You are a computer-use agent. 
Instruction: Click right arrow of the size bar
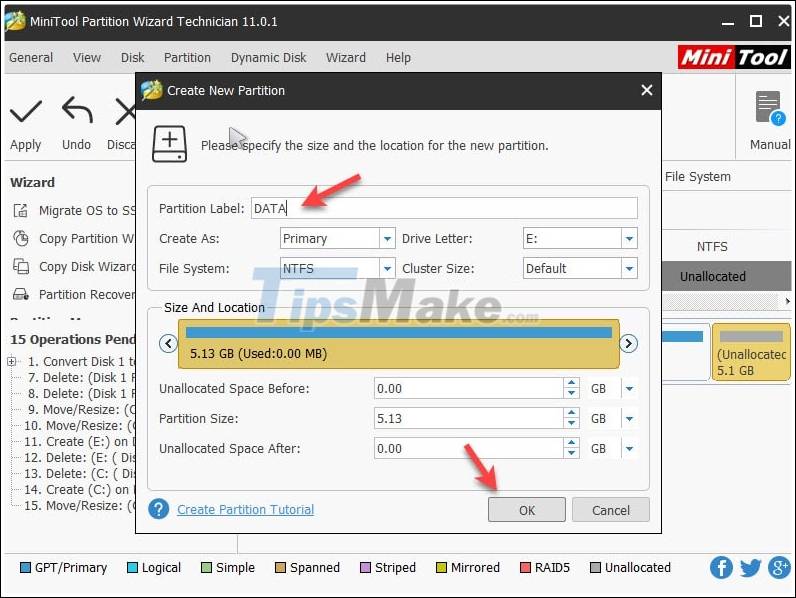pyautogui.click(x=628, y=344)
